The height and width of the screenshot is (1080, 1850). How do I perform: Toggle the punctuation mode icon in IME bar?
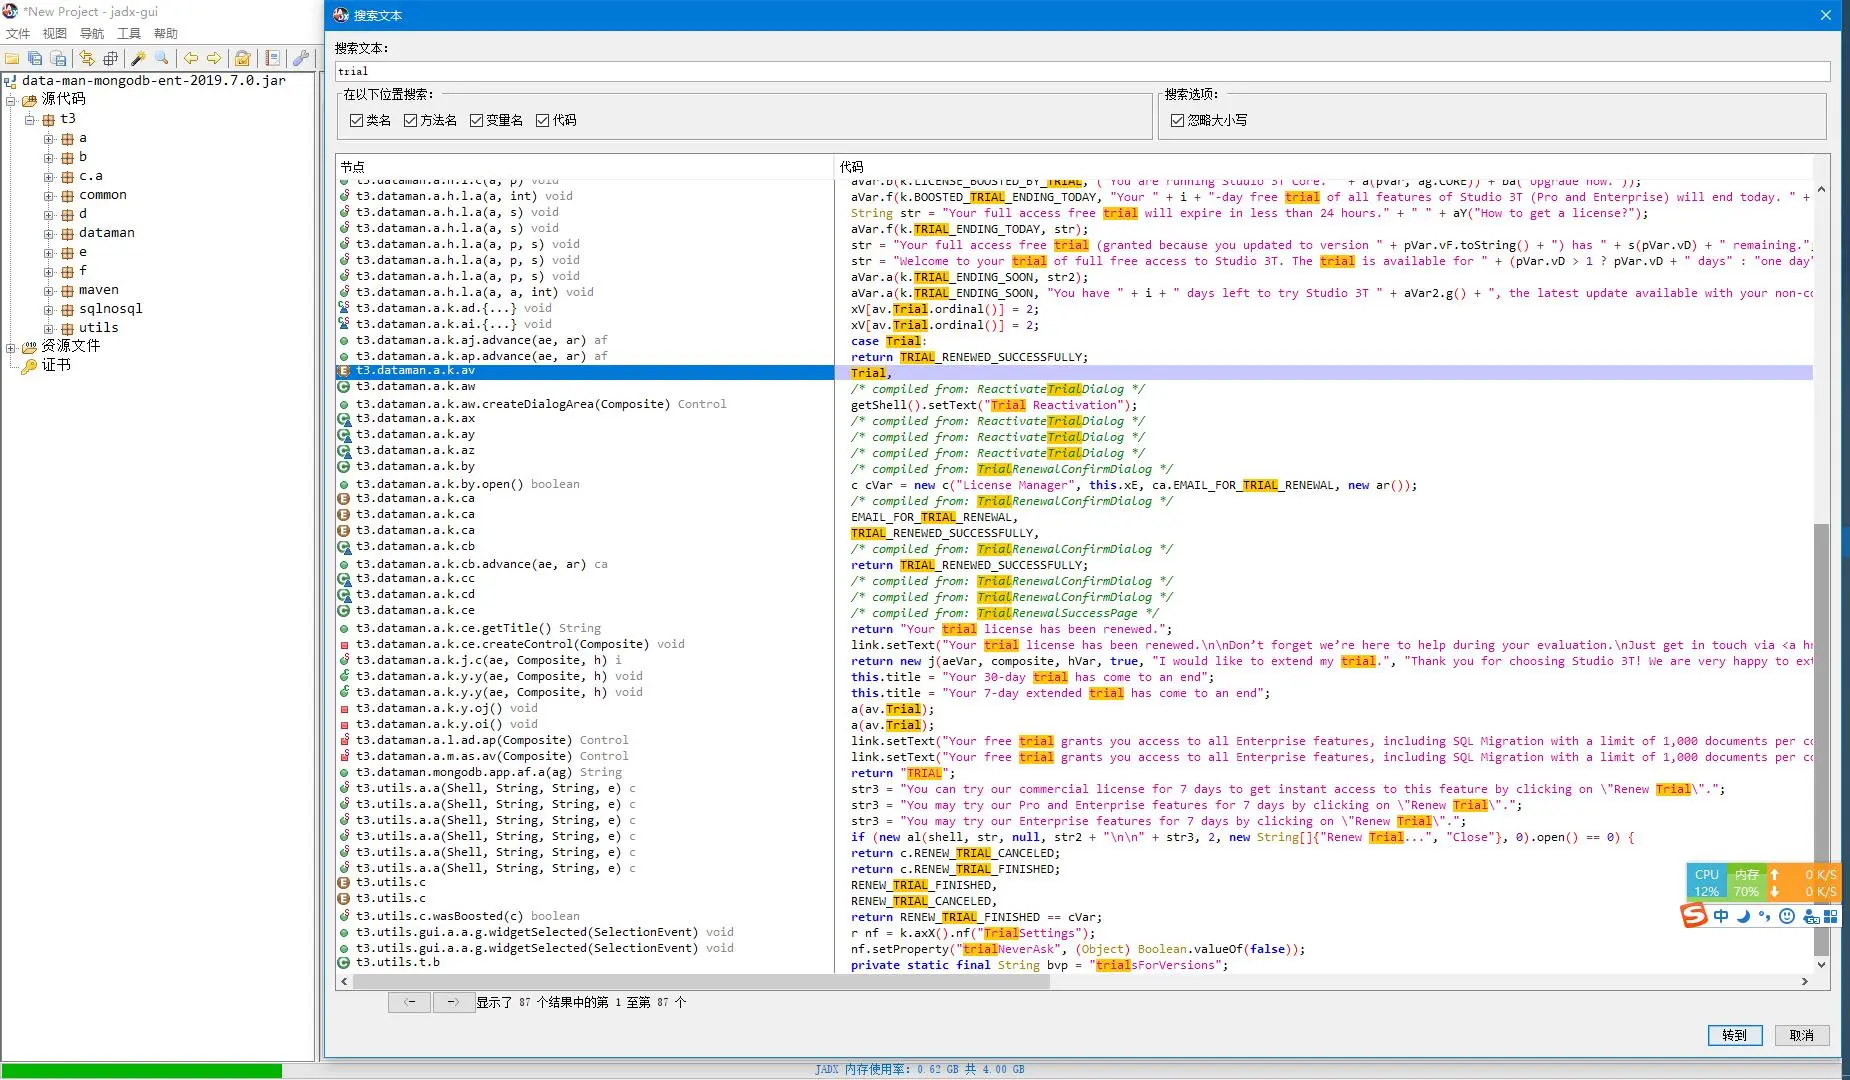coord(1764,916)
